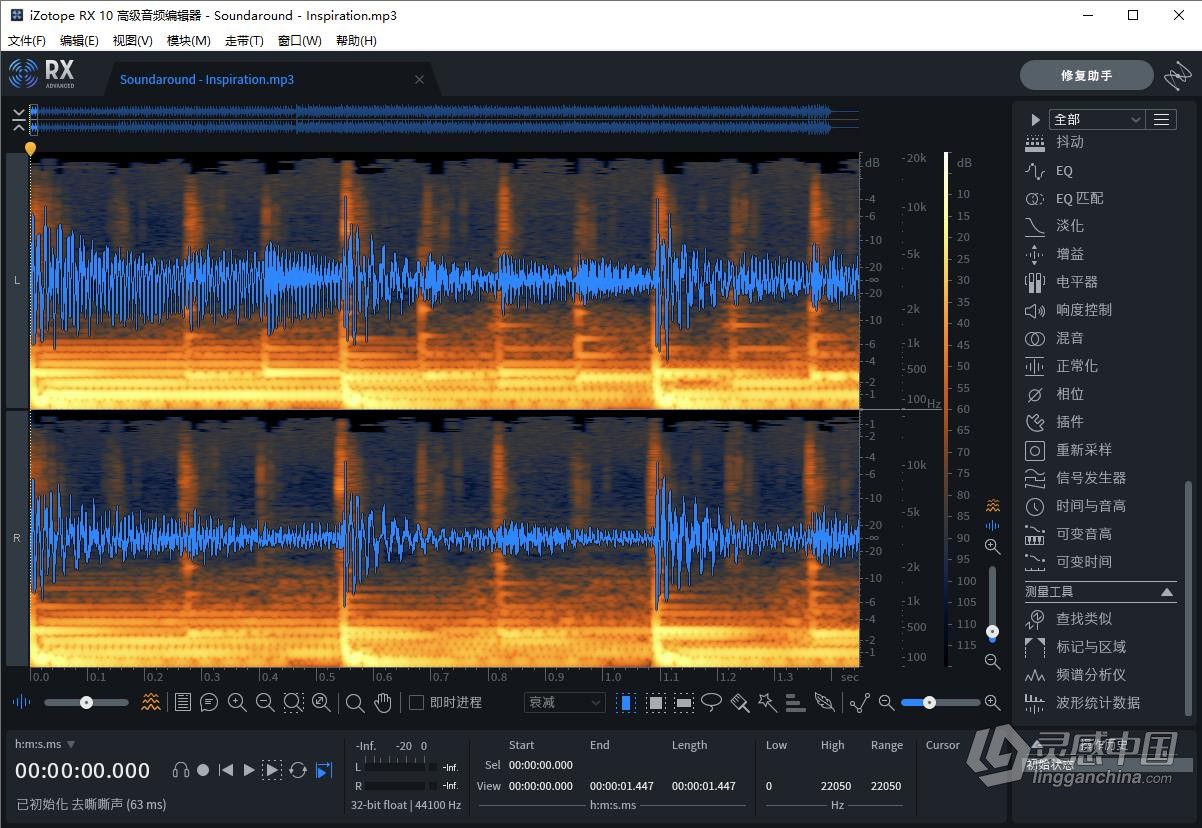Toggle frequency selection tool
Image resolution: width=1202 pixels, height=828 pixels.
(x=684, y=703)
